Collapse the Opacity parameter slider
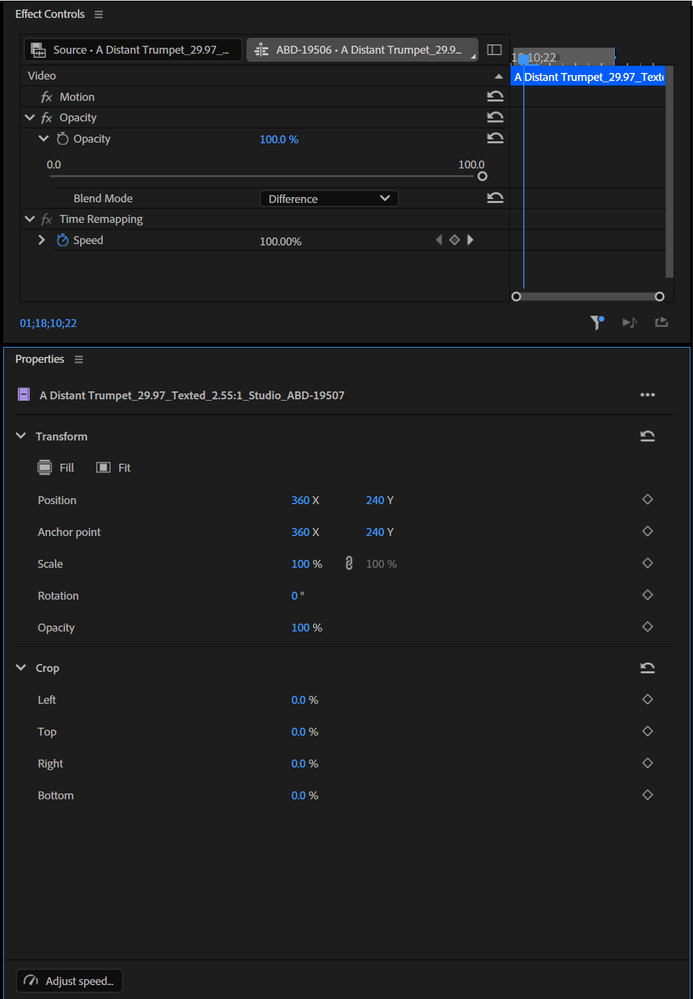 (x=43, y=138)
